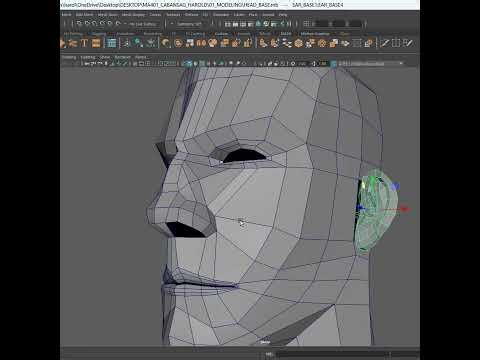Toggle Snap to grids in status line

79,24
